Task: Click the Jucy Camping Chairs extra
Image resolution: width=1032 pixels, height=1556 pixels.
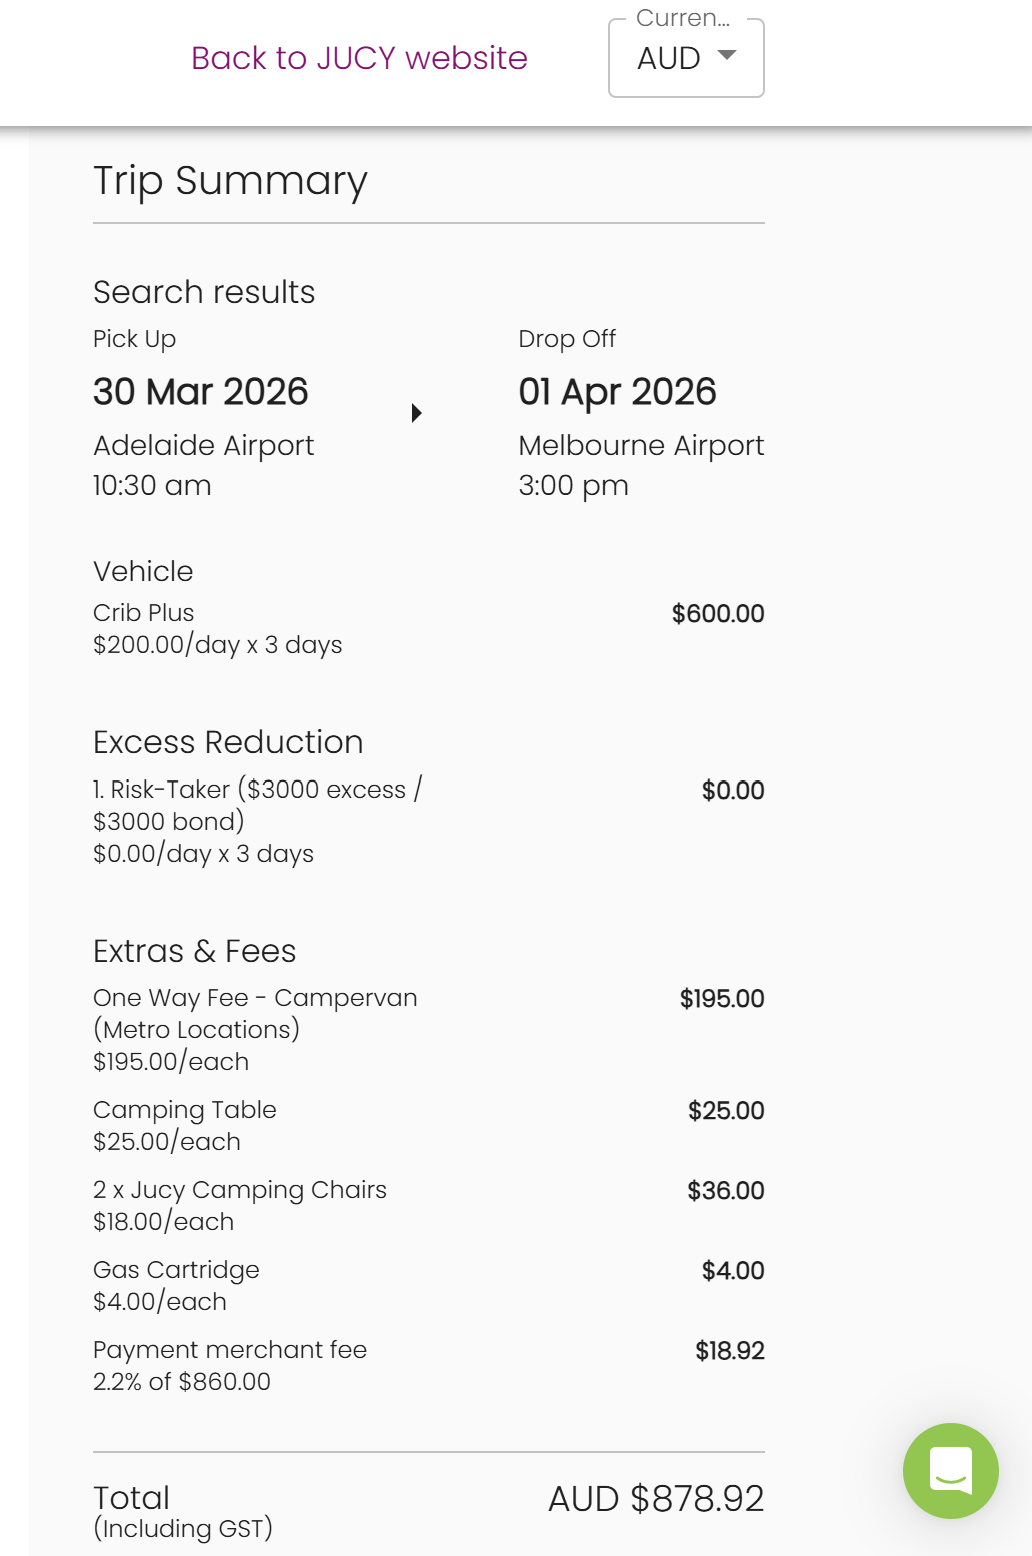Action: point(240,1190)
